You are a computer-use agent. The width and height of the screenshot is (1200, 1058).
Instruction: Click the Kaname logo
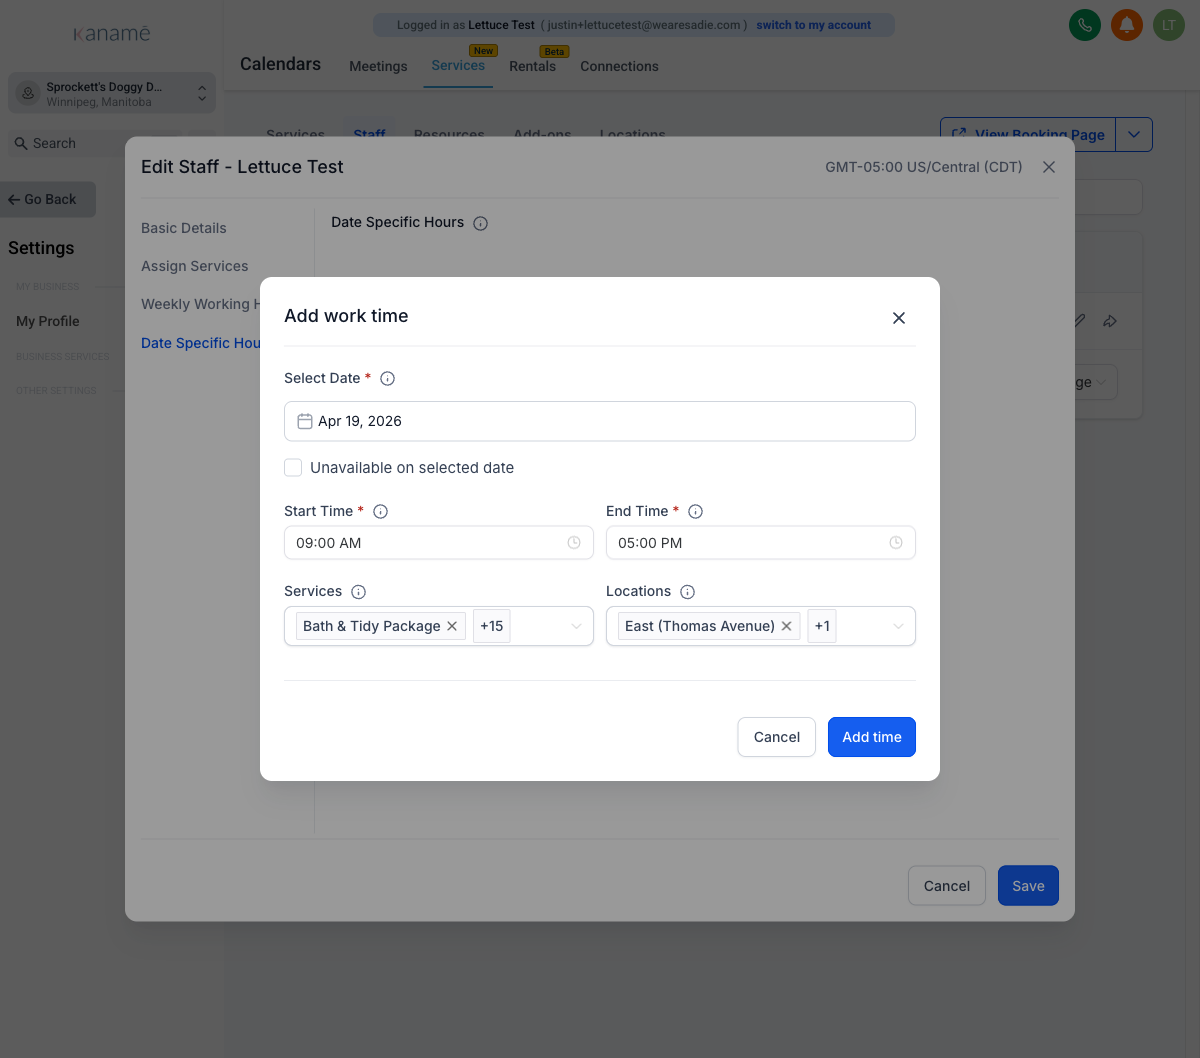[x=112, y=34]
